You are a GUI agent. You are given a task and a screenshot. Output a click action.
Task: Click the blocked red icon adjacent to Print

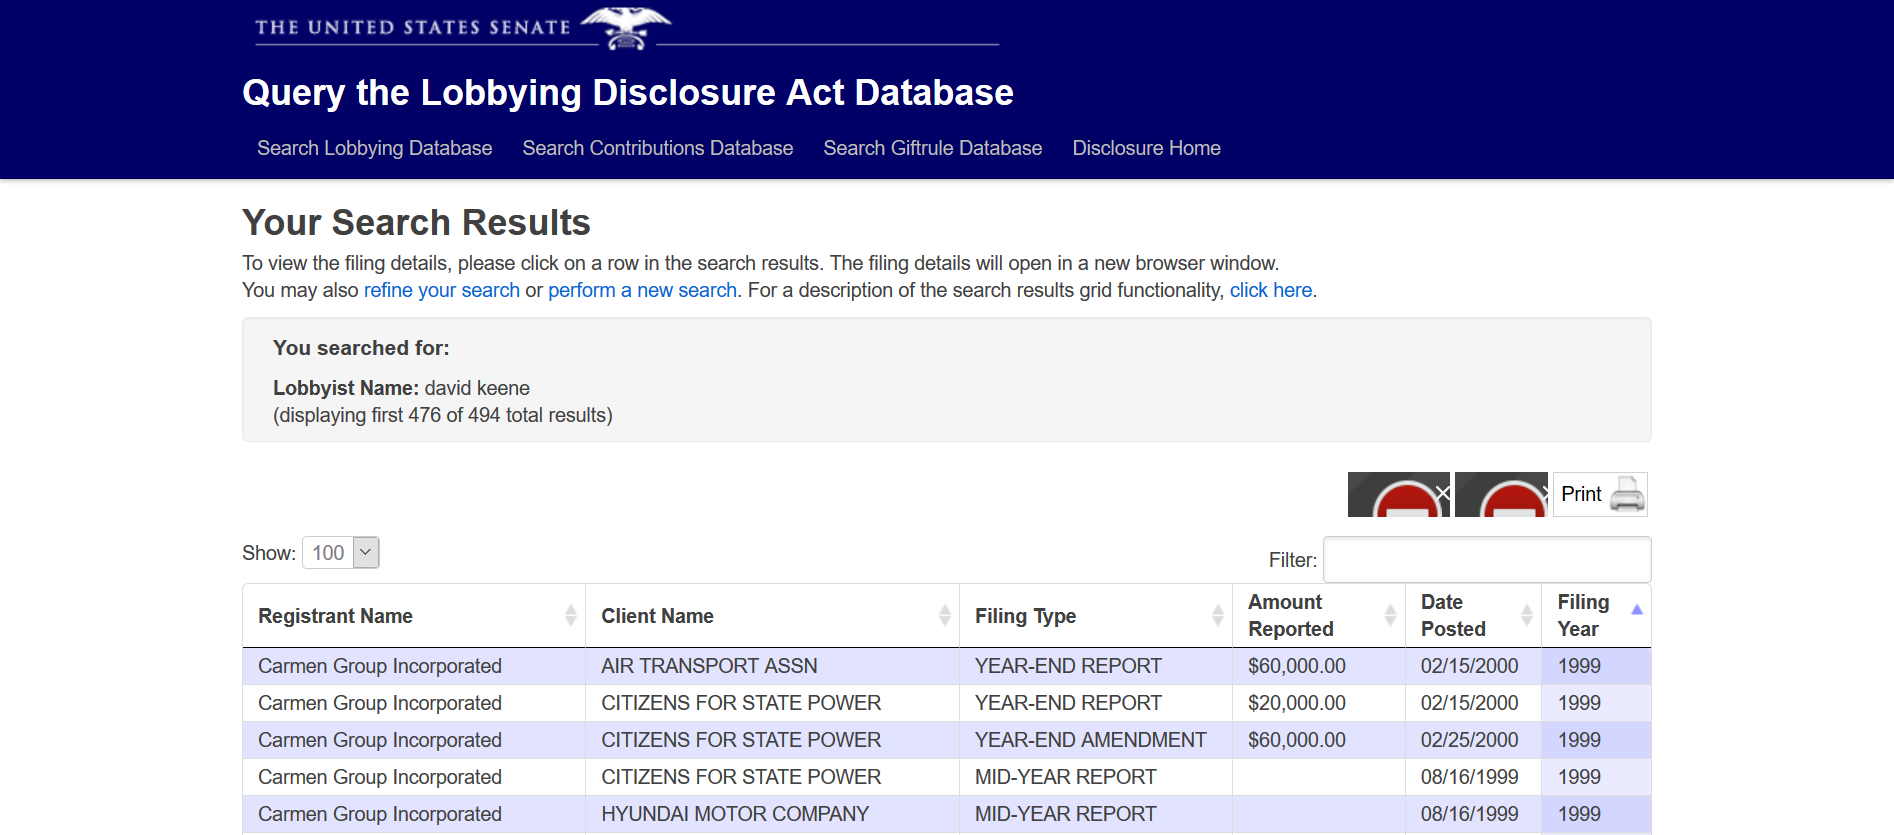(1501, 494)
